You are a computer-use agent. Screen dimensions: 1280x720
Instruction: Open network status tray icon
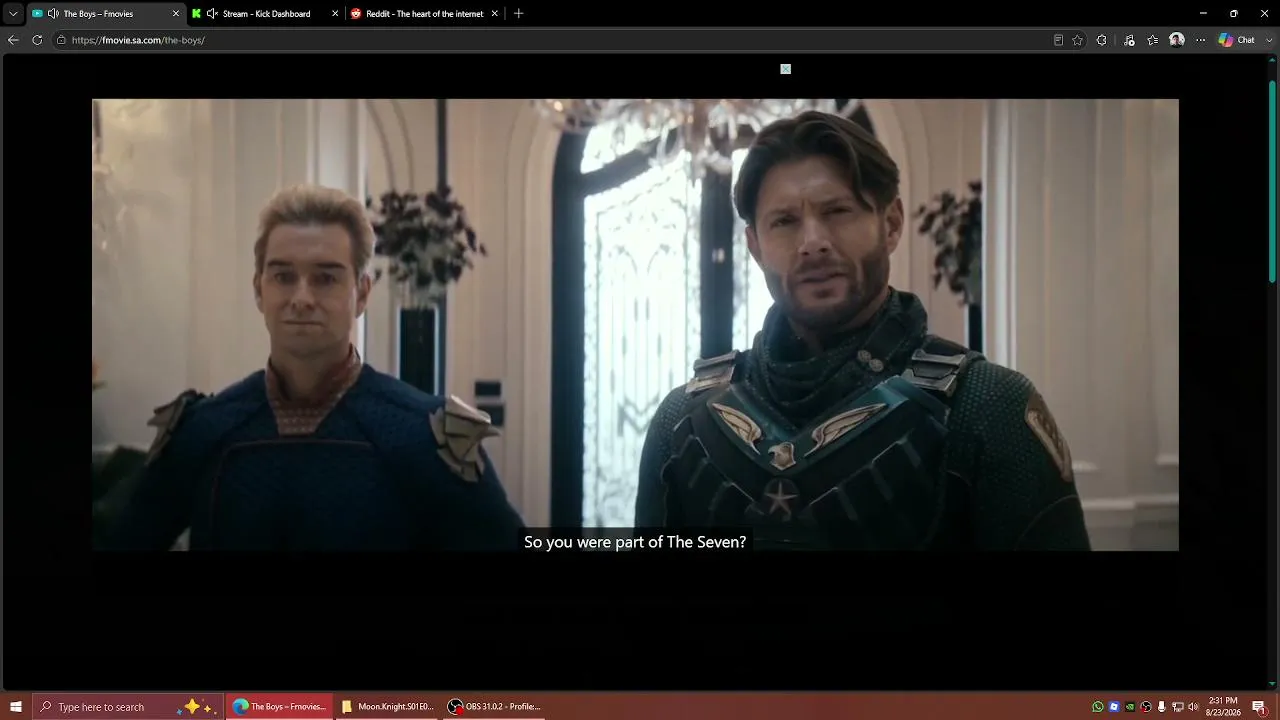tap(1177, 707)
